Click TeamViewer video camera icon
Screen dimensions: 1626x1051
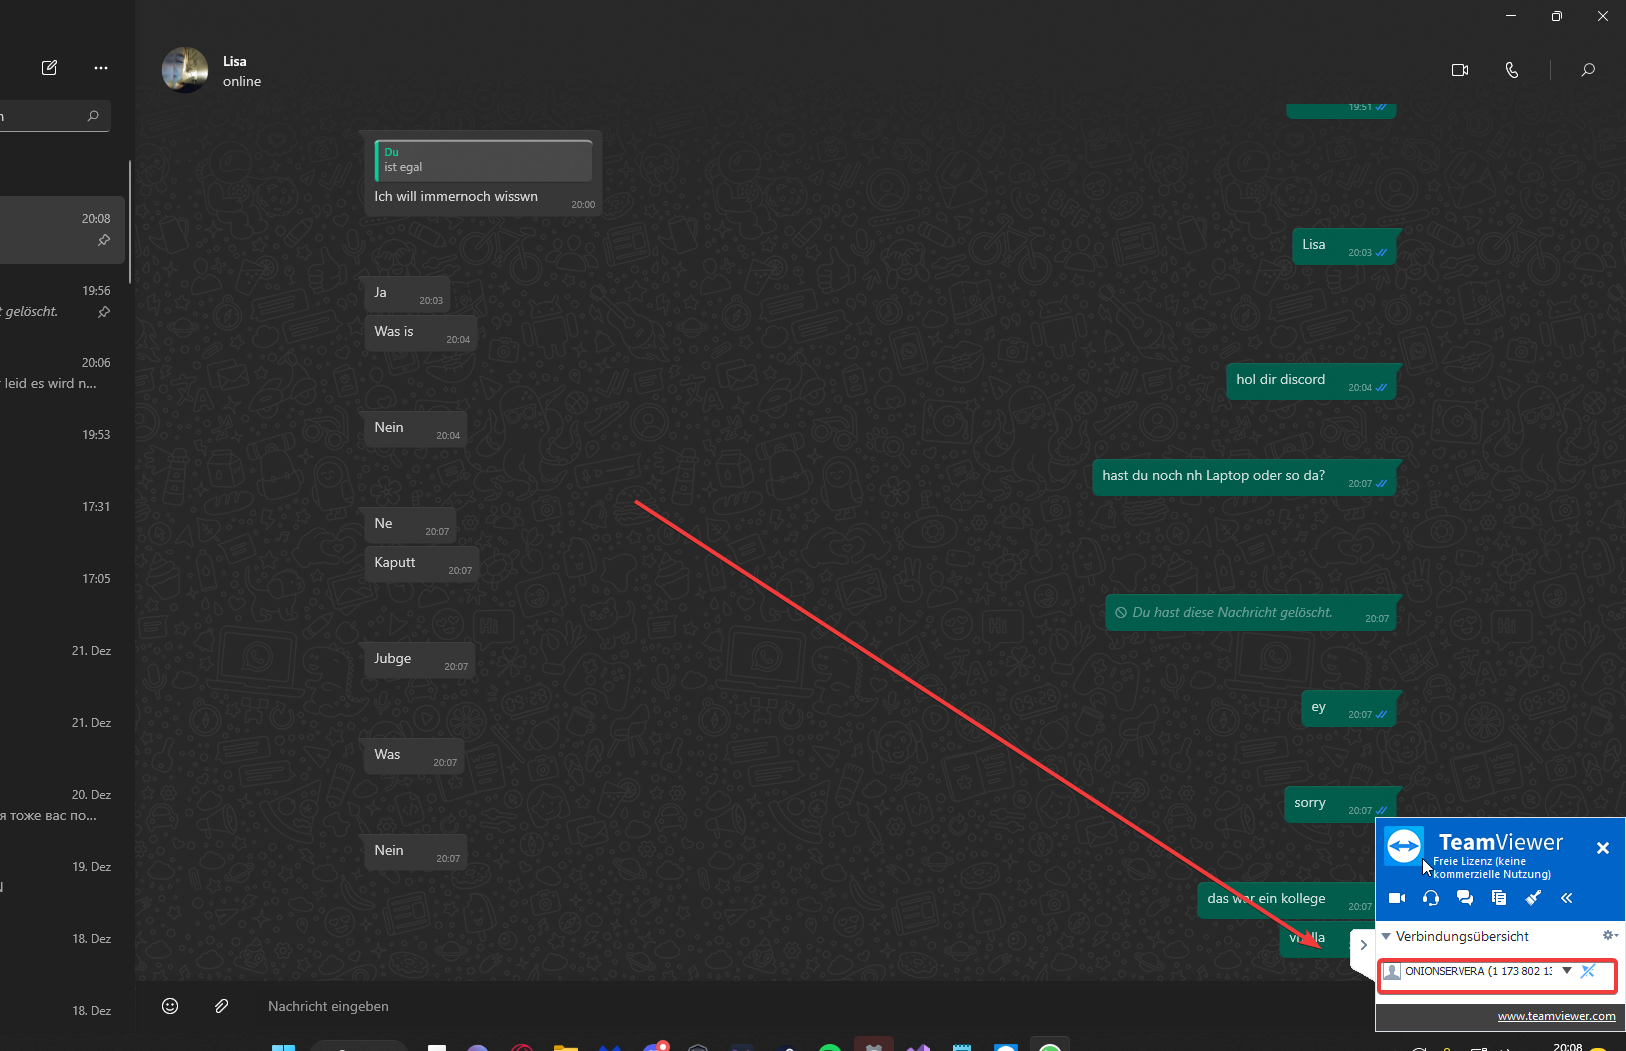click(1397, 898)
